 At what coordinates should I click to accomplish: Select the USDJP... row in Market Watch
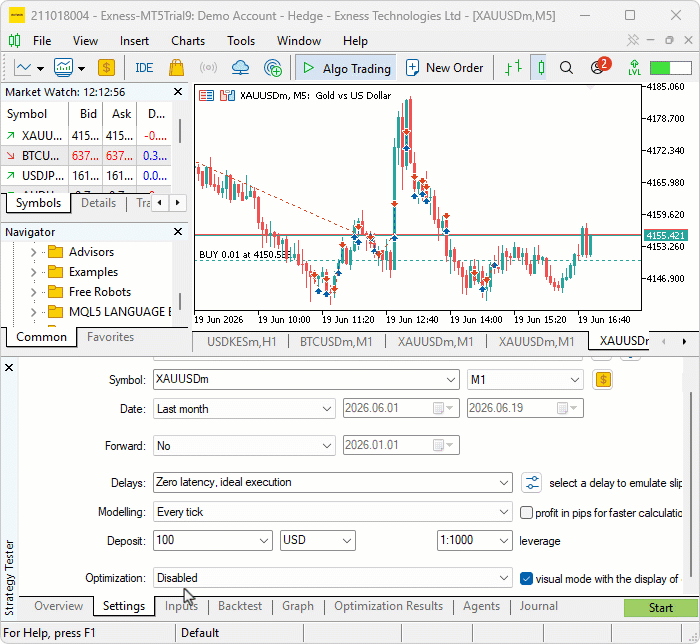coord(87,176)
